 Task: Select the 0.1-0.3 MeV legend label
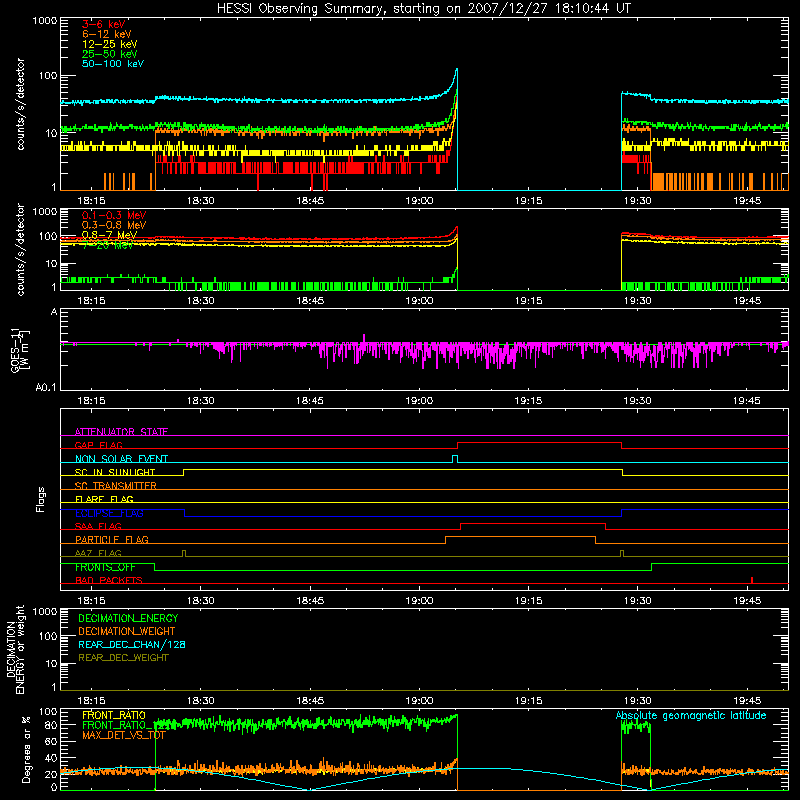pyautogui.click(x=114, y=215)
